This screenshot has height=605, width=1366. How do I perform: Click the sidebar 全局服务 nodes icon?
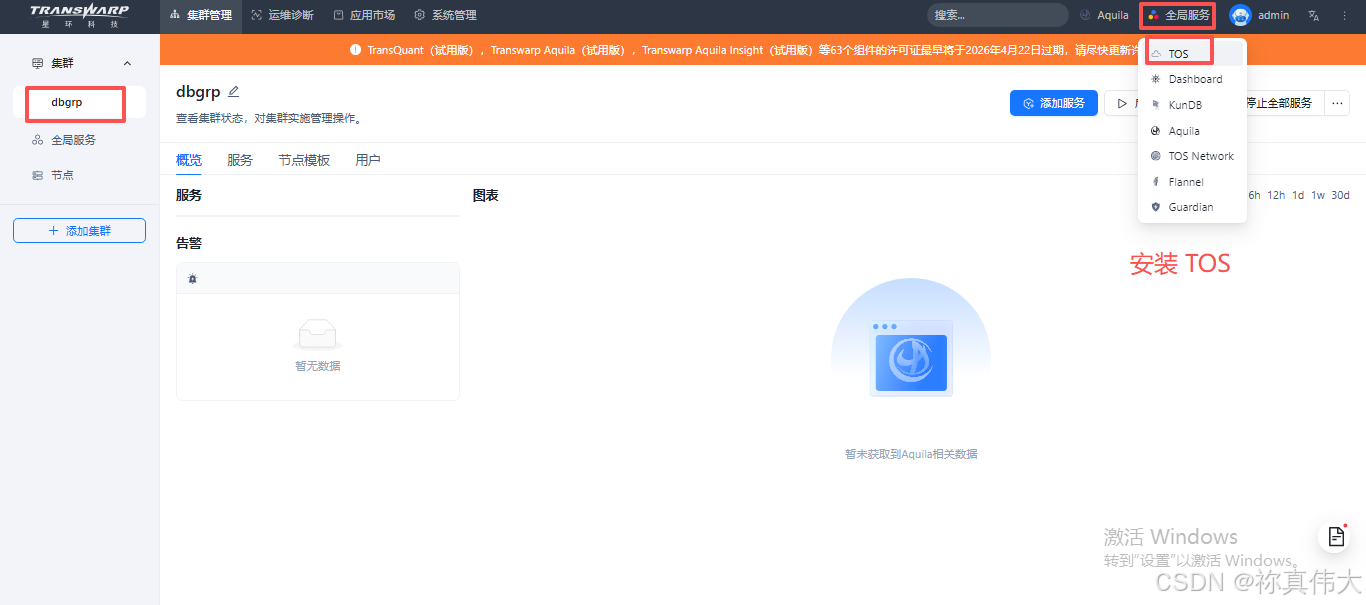coord(38,140)
